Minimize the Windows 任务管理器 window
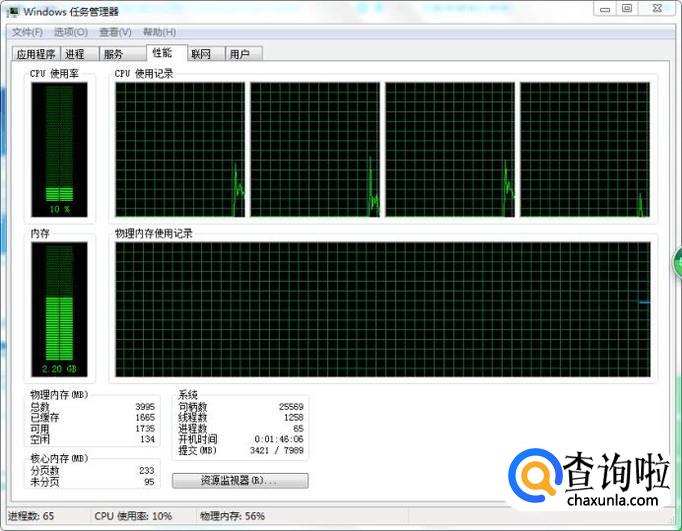682x531 pixels. click(x=605, y=9)
